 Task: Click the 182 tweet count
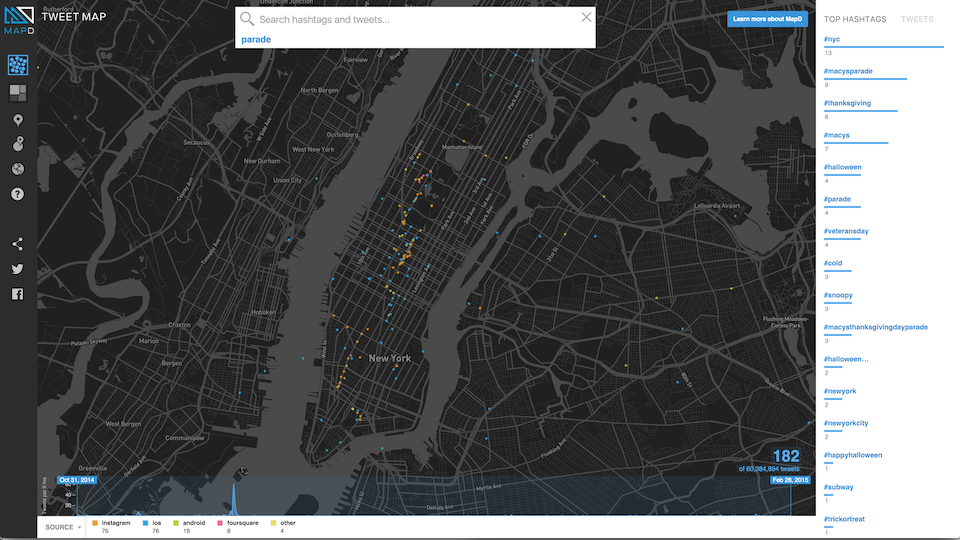[x=786, y=456]
